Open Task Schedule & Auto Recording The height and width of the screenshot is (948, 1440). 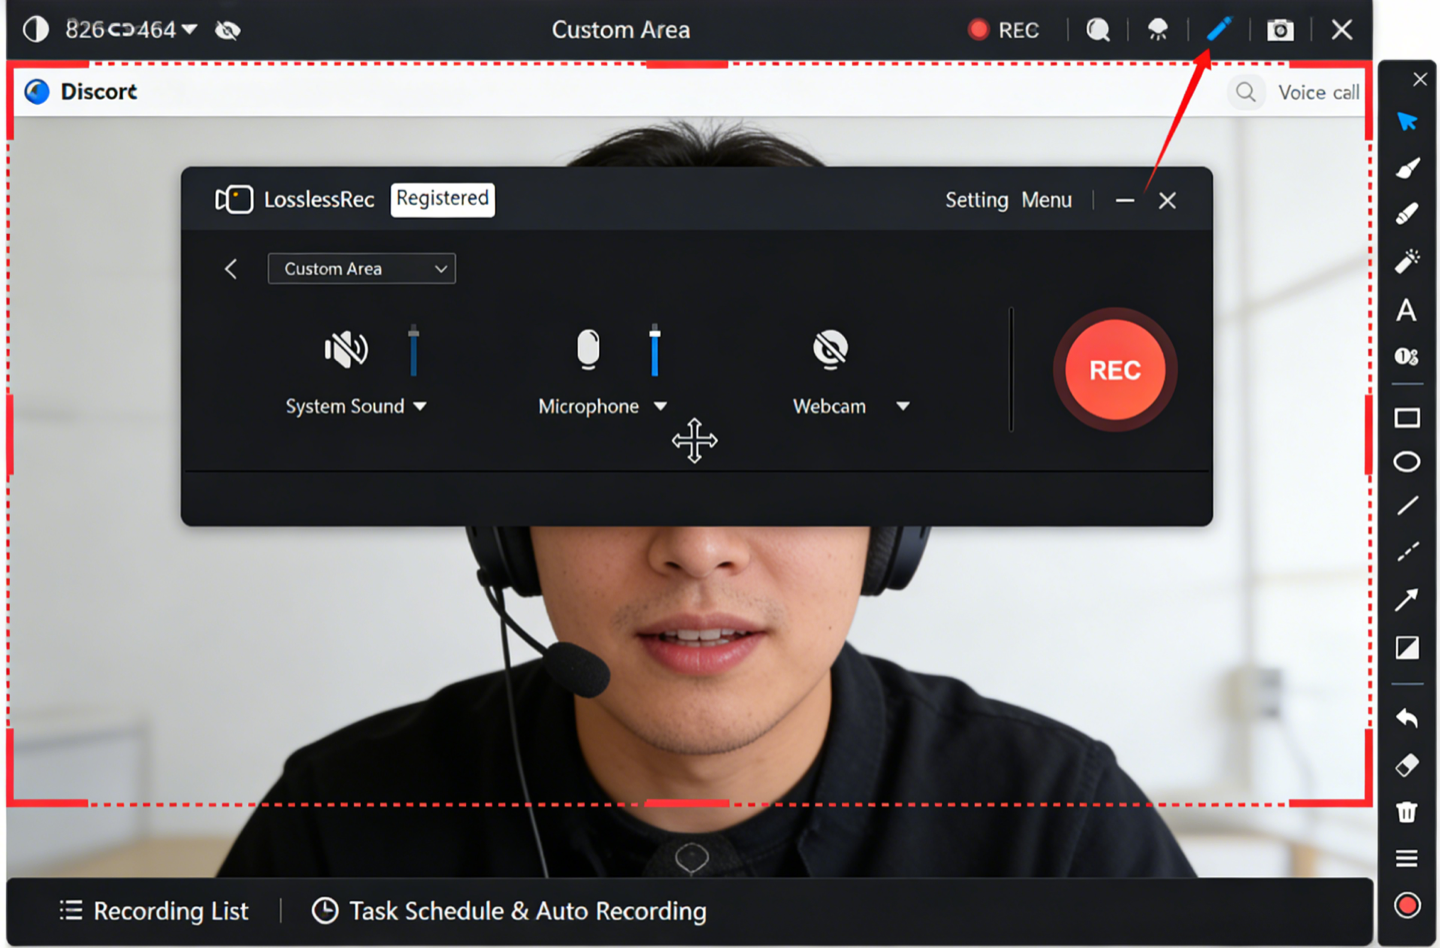[x=509, y=910]
